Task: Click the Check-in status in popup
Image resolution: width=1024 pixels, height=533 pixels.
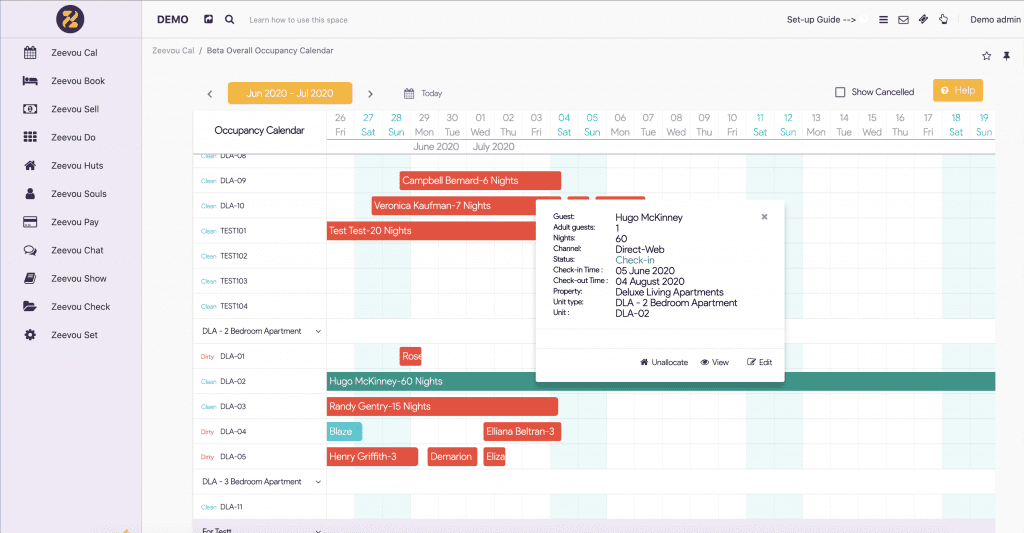Action: [x=635, y=260]
